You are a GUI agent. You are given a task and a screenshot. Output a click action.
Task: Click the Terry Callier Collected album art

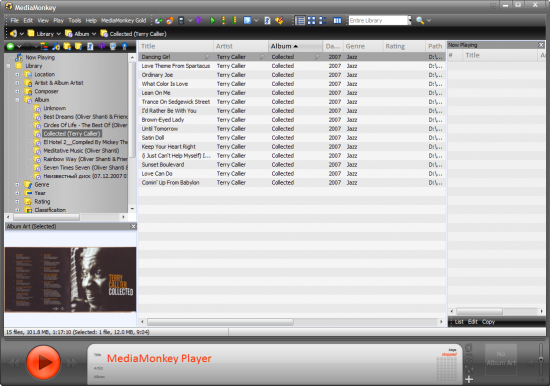coord(70,280)
